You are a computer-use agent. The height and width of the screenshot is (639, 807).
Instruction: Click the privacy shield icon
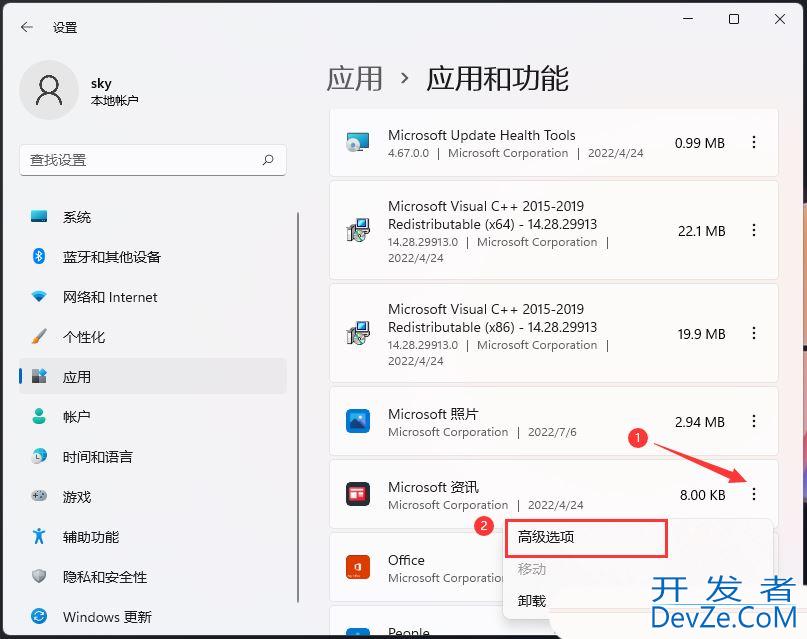(x=39, y=576)
